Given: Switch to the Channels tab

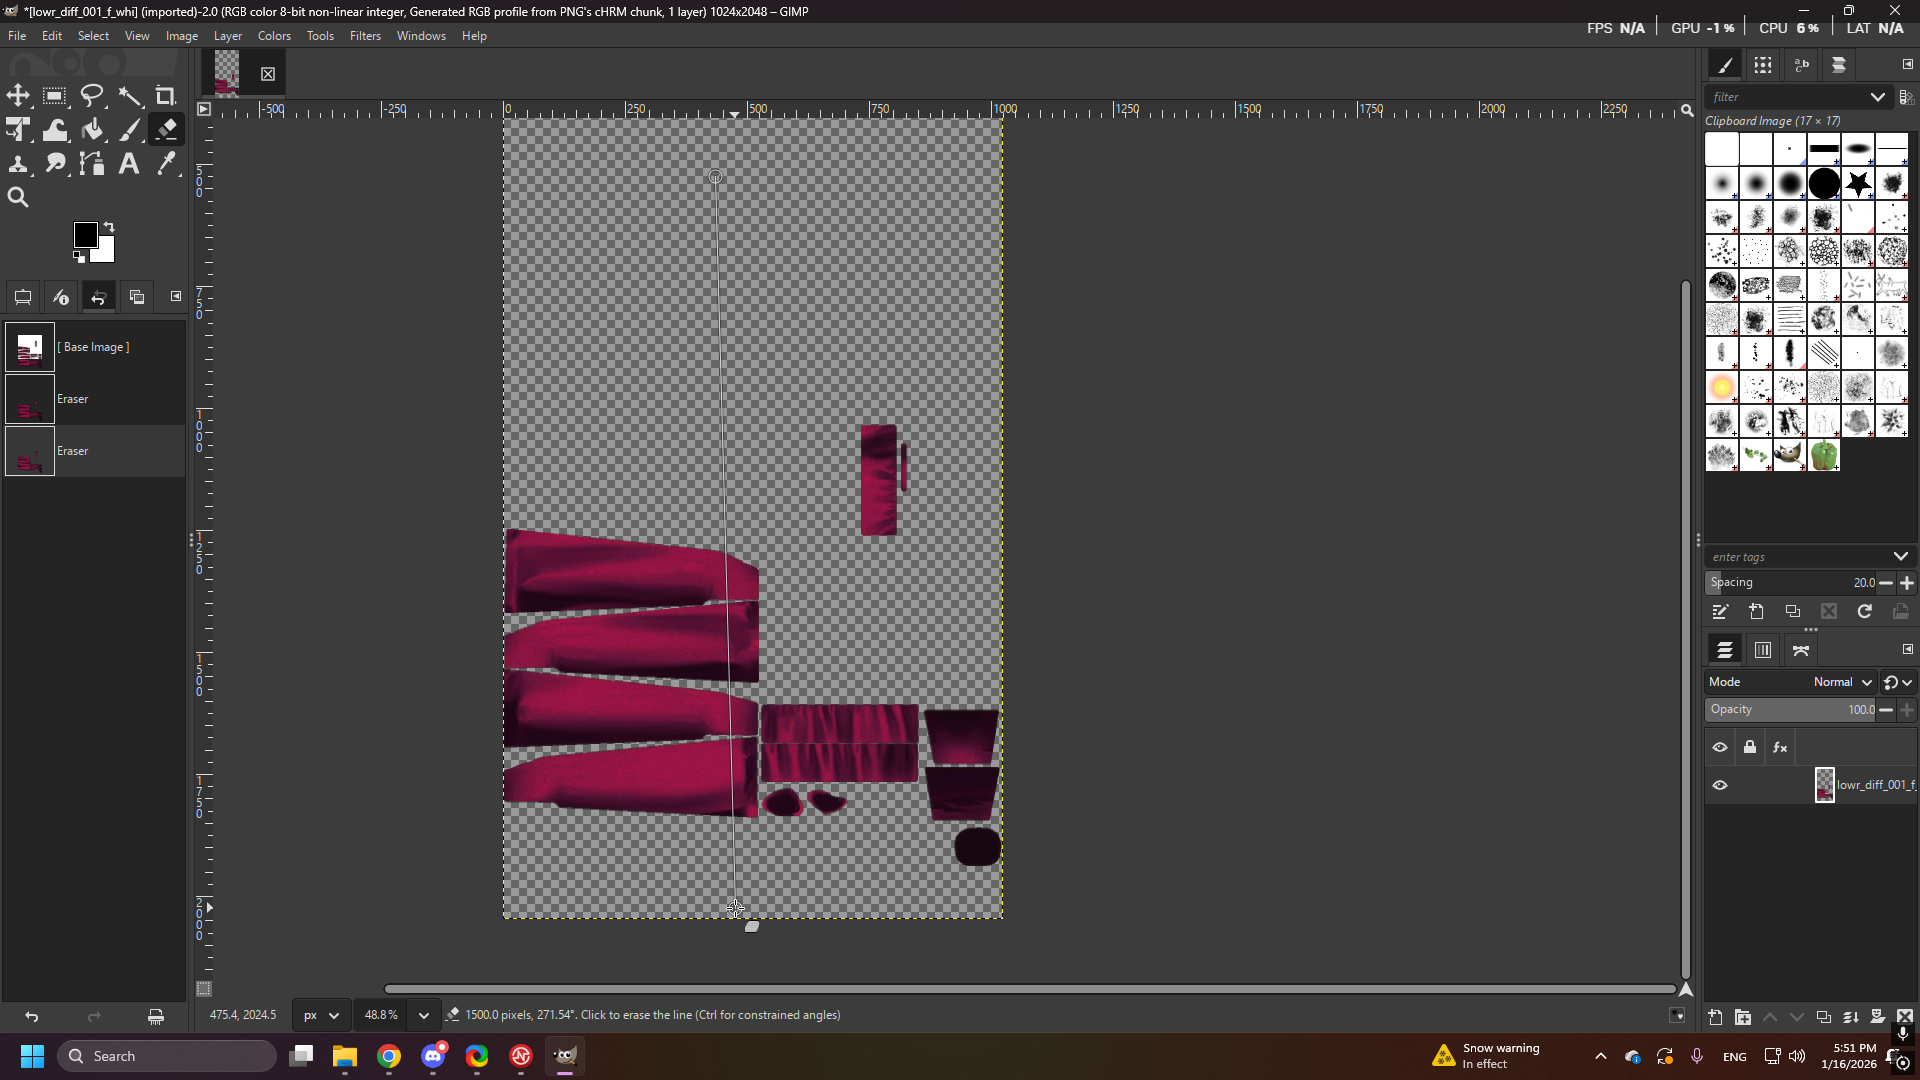Looking at the screenshot, I should [x=1763, y=650].
